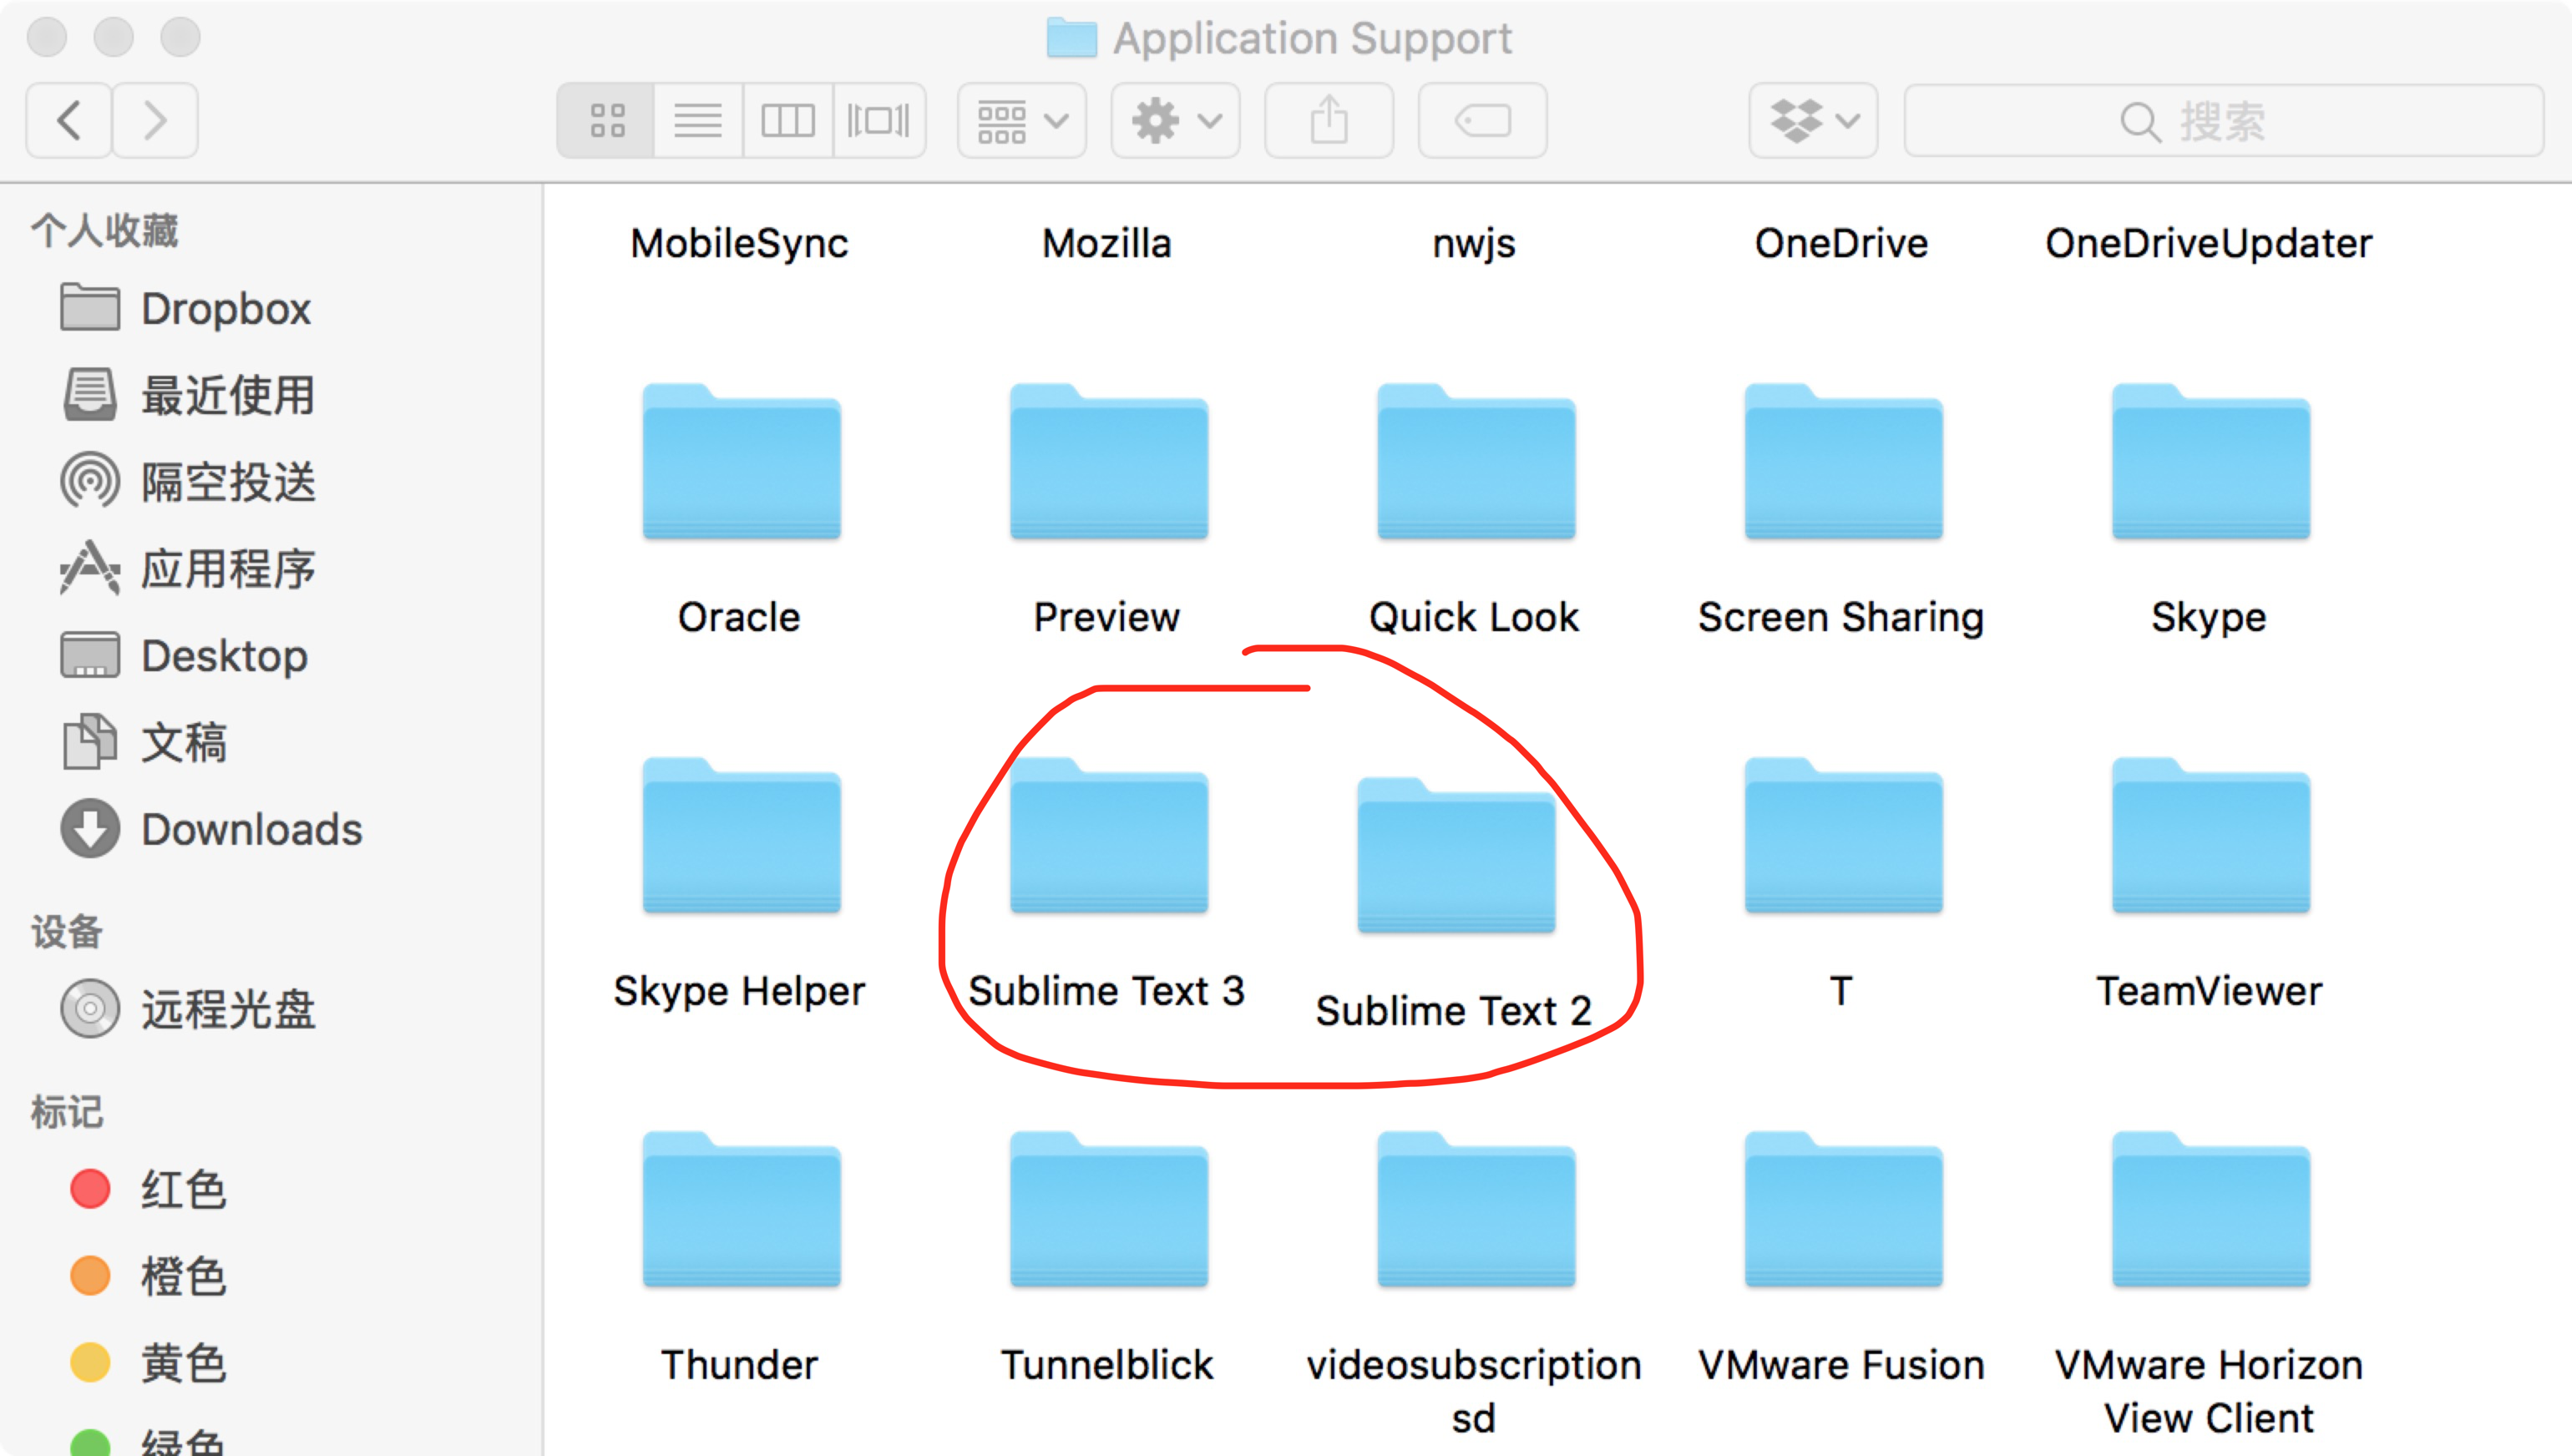This screenshot has width=2572, height=1456.
Task: Click the Tunnelblick name label
Action: point(1107,1365)
